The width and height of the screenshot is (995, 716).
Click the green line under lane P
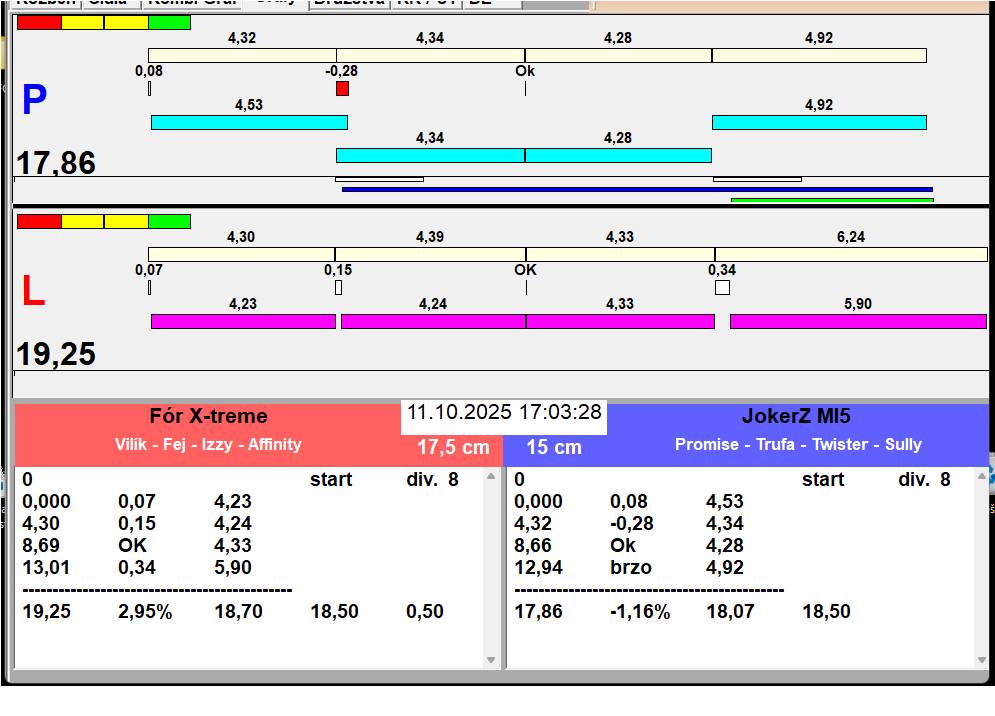(x=833, y=200)
